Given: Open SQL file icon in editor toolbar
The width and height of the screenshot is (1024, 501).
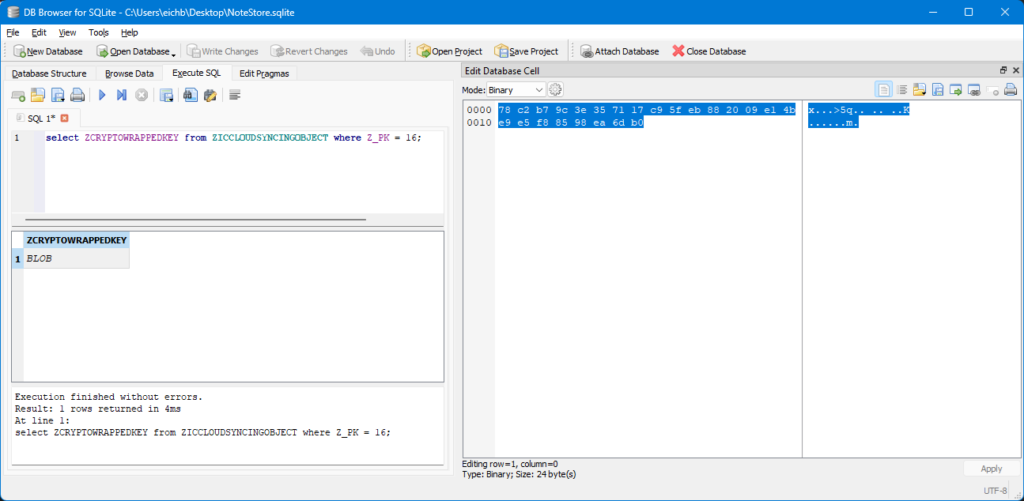Looking at the screenshot, I should pyautogui.click(x=38, y=95).
